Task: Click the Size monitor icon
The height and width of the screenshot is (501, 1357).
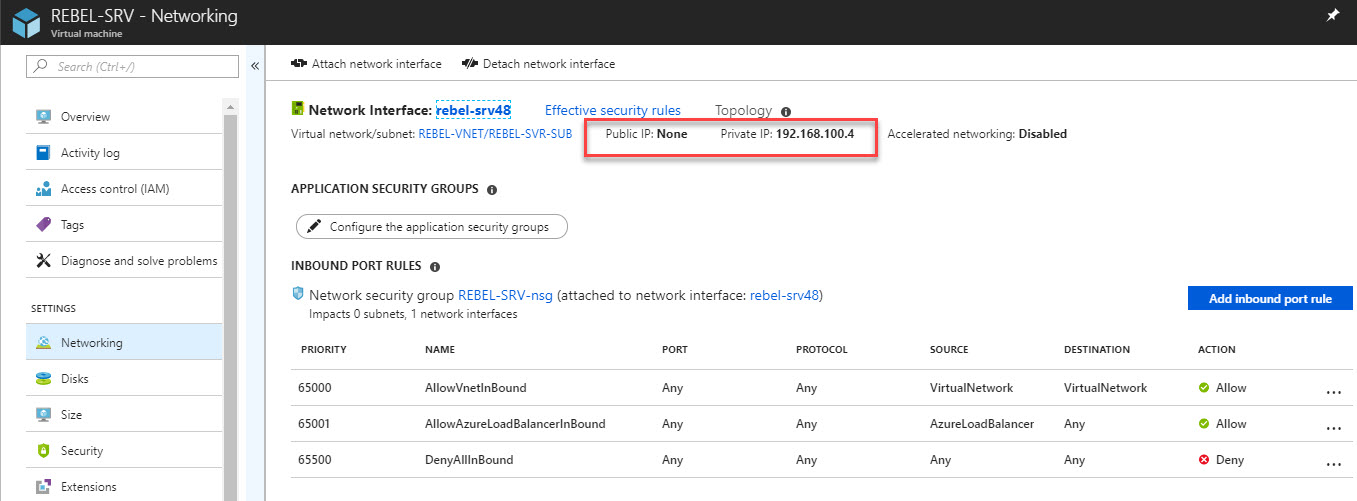Action: [43, 415]
